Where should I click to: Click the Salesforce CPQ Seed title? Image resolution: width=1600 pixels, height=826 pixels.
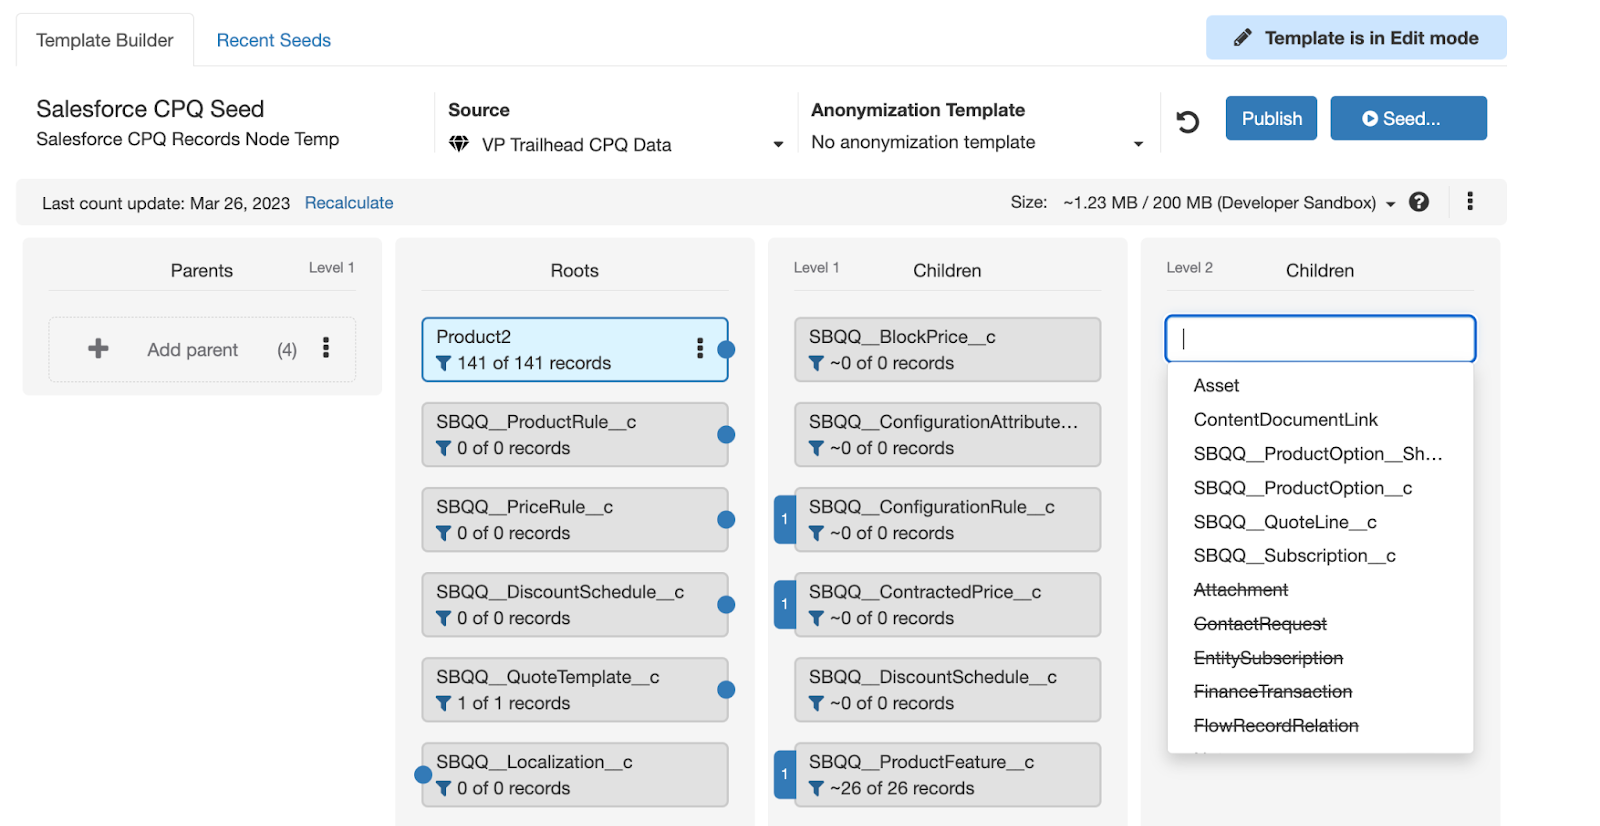150,109
